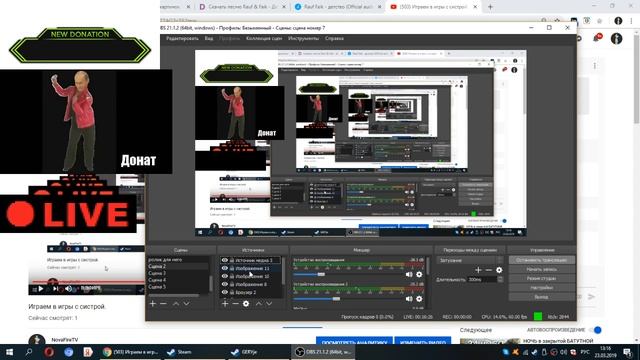Open Вид menu in OBS

tap(209, 38)
